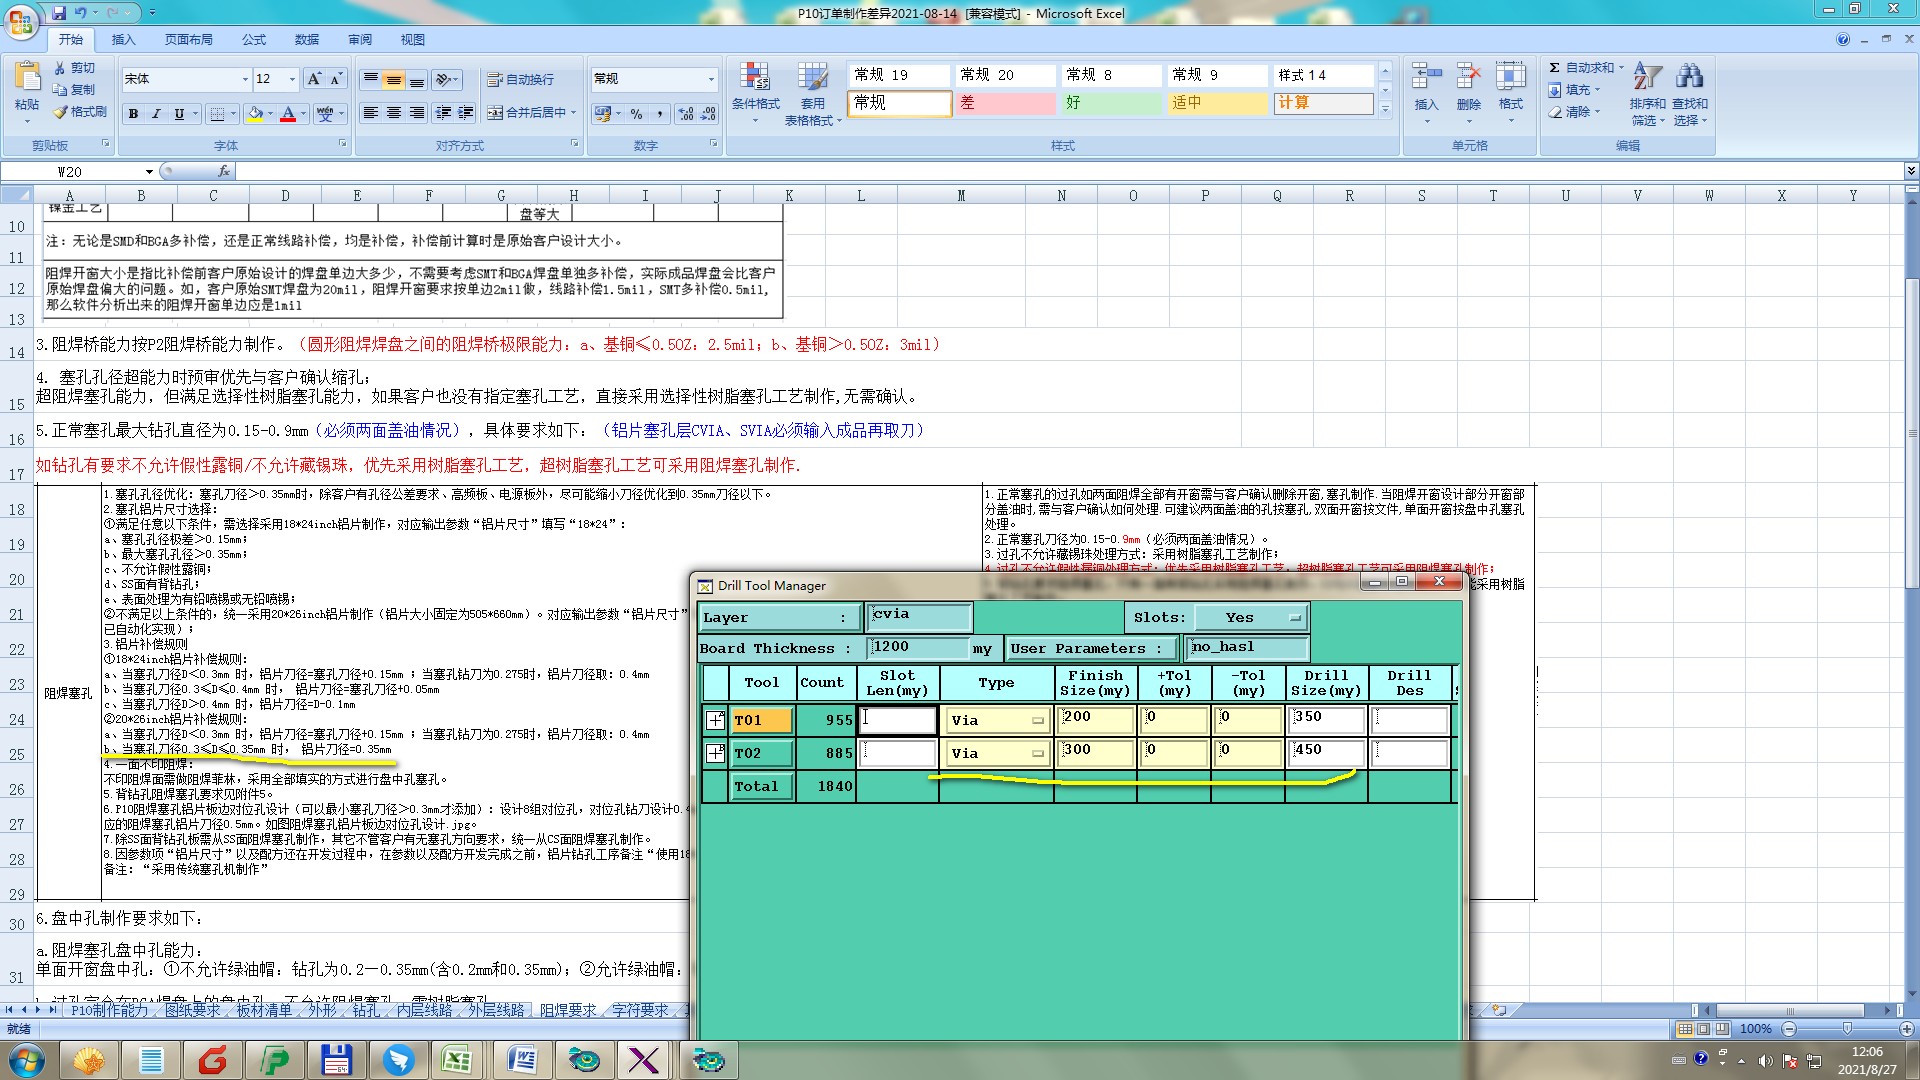Switch to the 钻孔 sheet tab

(365, 1010)
